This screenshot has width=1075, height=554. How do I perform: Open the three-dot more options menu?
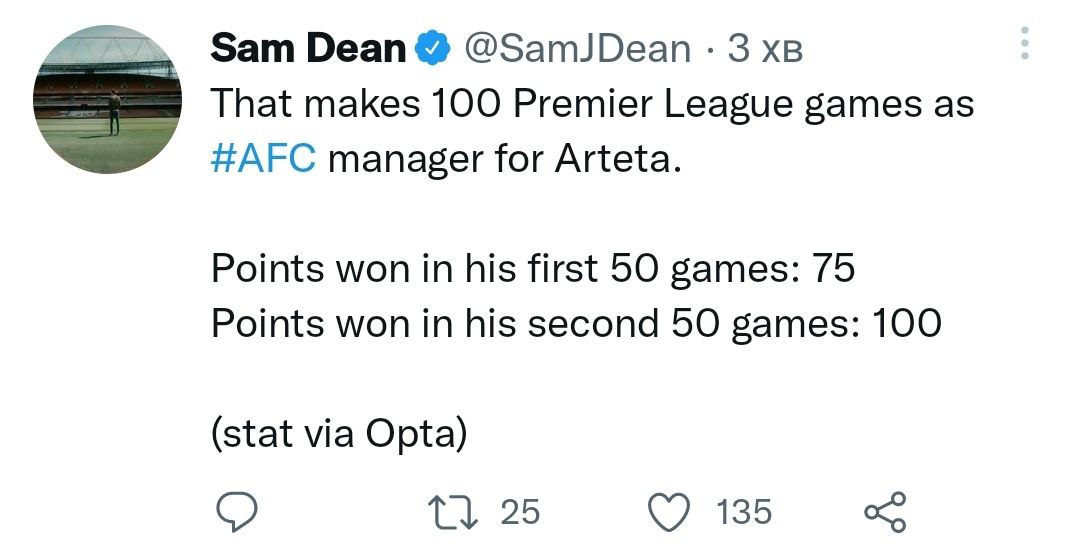pos(1023,44)
